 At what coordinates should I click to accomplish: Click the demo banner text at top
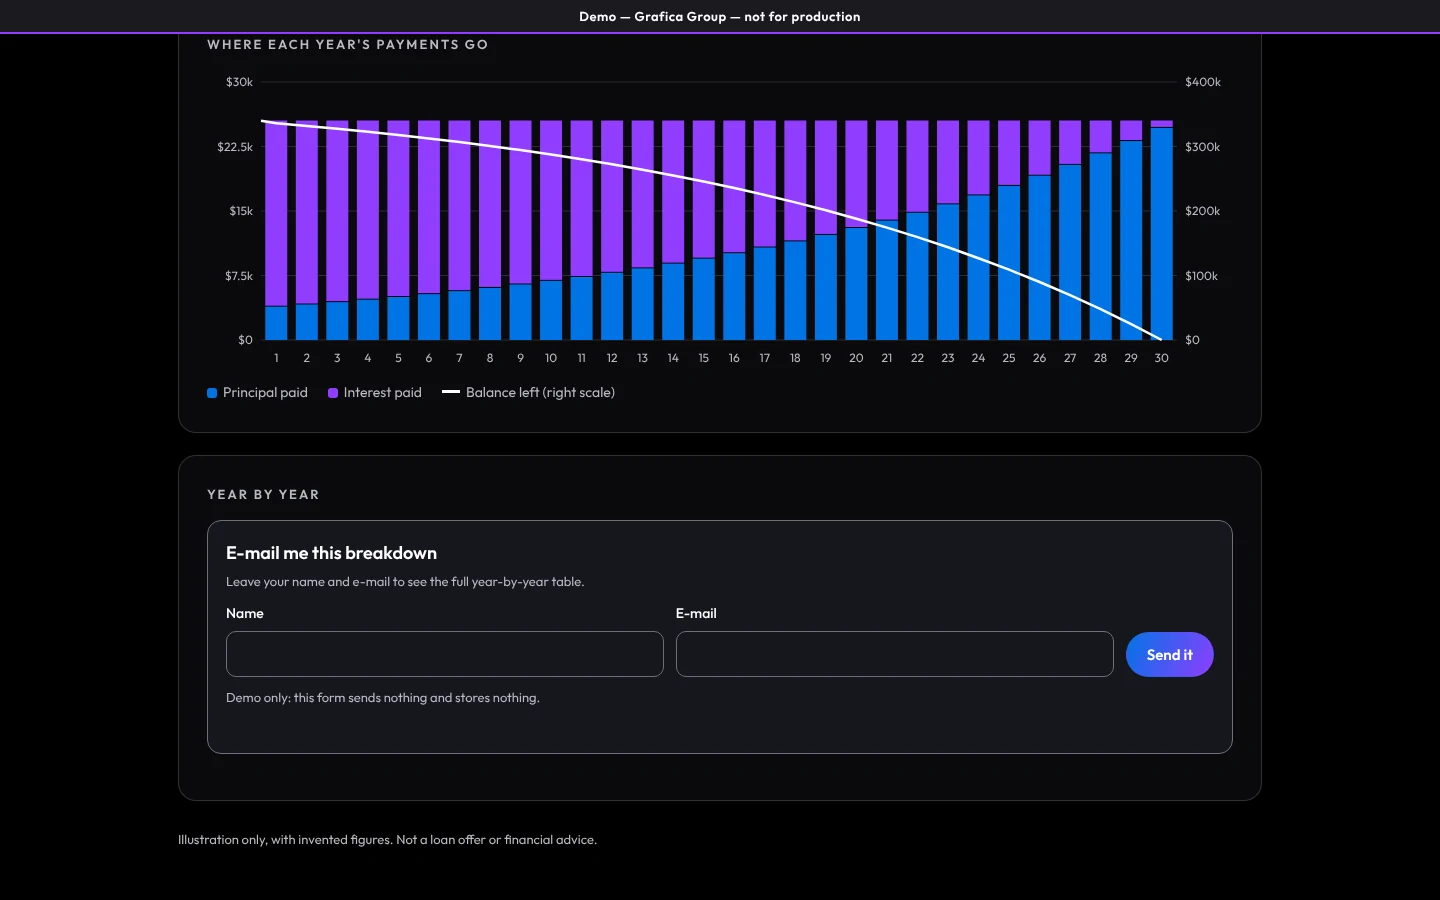pyautogui.click(x=720, y=17)
